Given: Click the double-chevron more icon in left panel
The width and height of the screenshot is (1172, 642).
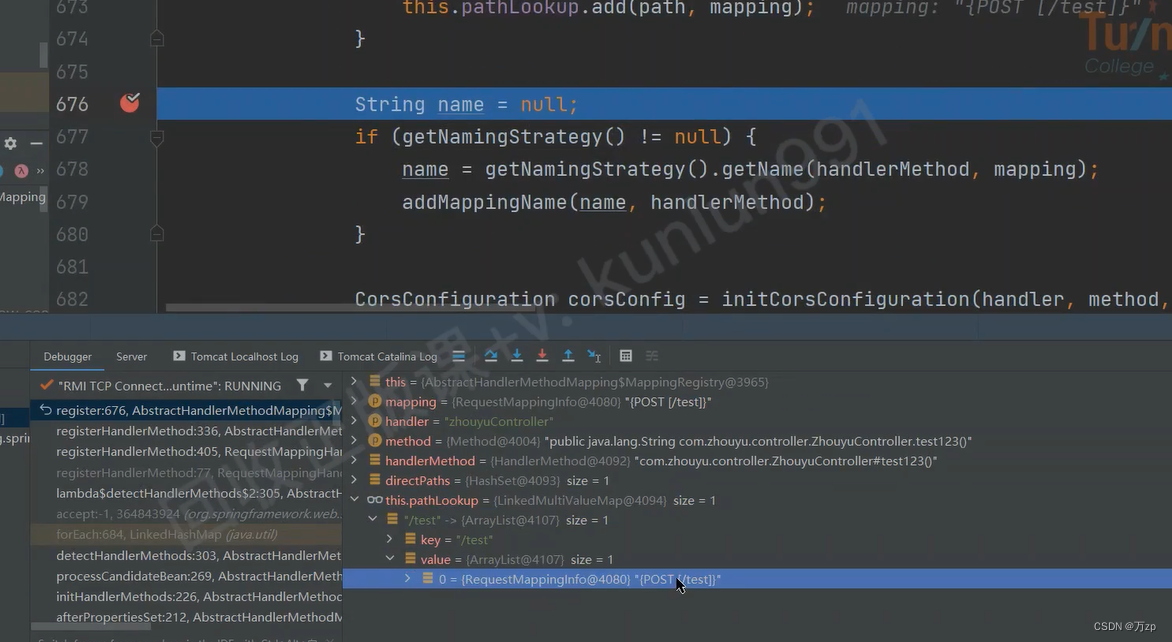Looking at the screenshot, I should (x=40, y=171).
